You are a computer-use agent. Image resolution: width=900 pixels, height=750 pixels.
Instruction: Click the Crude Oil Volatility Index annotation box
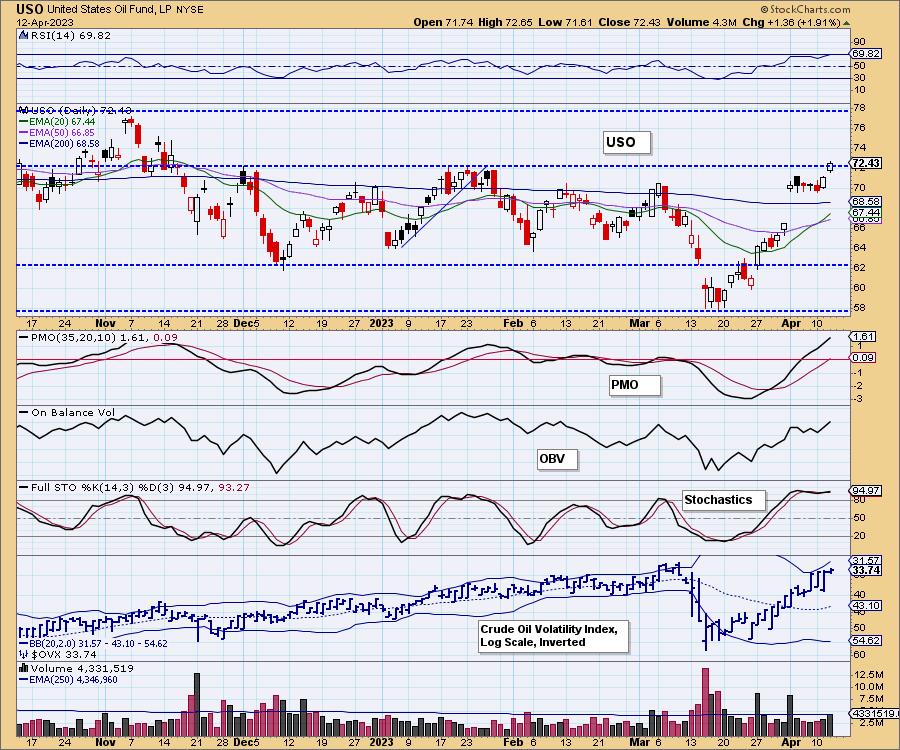554,636
